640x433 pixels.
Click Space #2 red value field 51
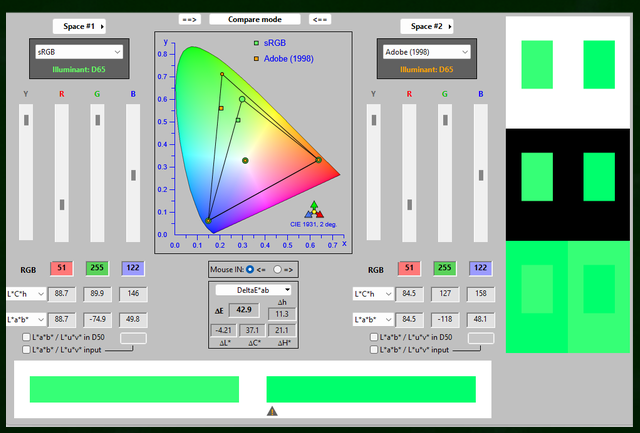[409, 268]
